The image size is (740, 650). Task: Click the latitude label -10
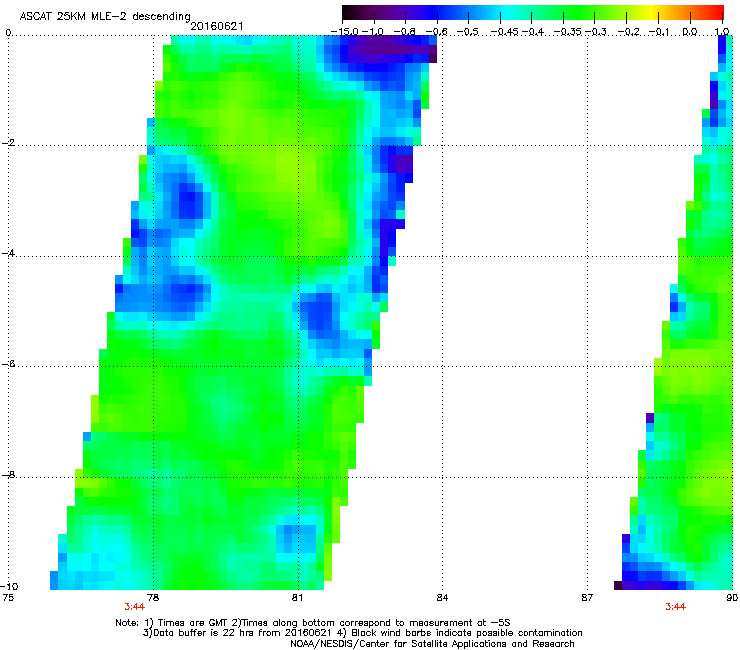tap(10, 586)
